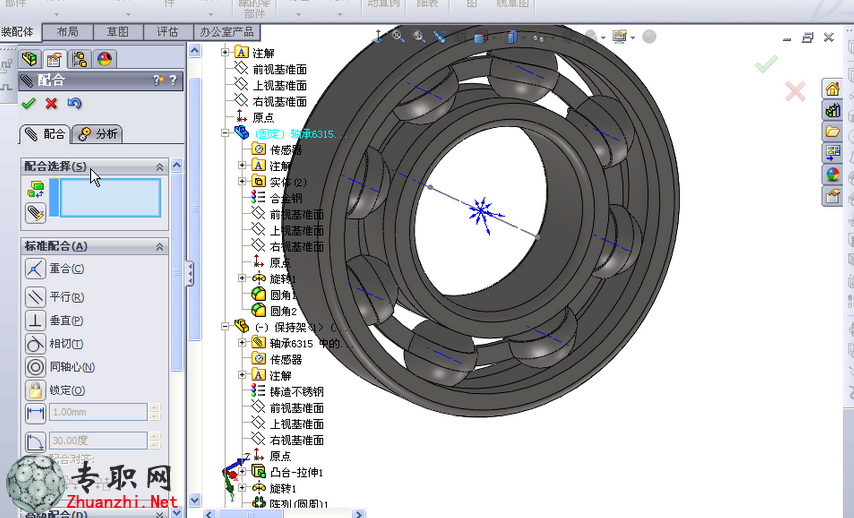Expand the top-level 注解 tree node
The height and width of the screenshot is (518, 854).
pyautogui.click(x=225, y=52)
